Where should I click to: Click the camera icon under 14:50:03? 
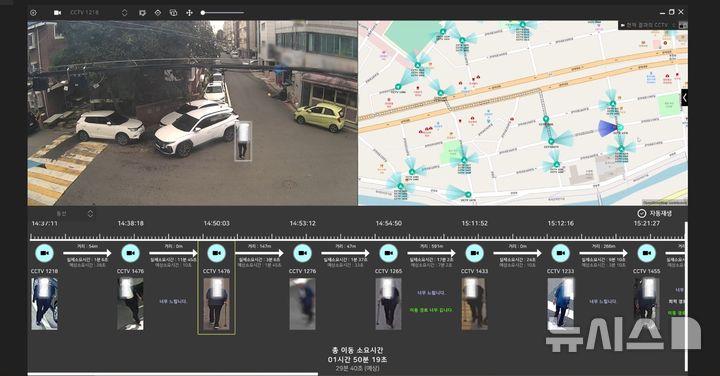pos(216,253)
